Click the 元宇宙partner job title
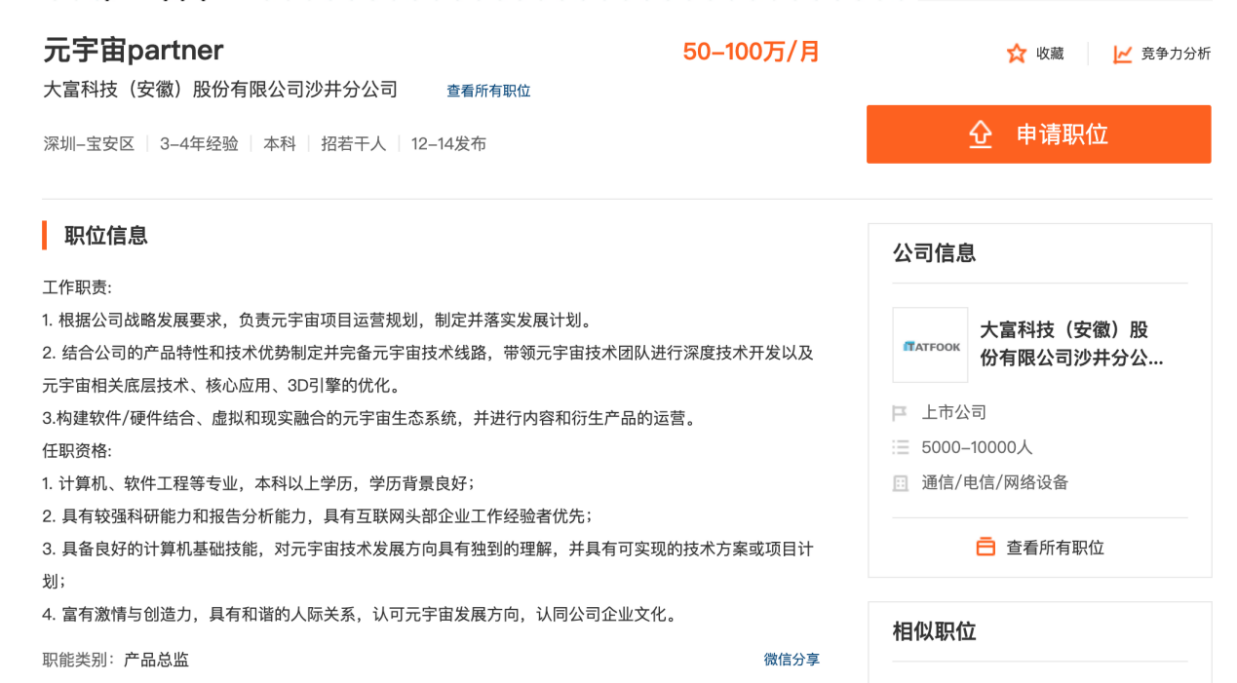The width and height of the screenshot is (1237, 683). [x=133, y=50]
